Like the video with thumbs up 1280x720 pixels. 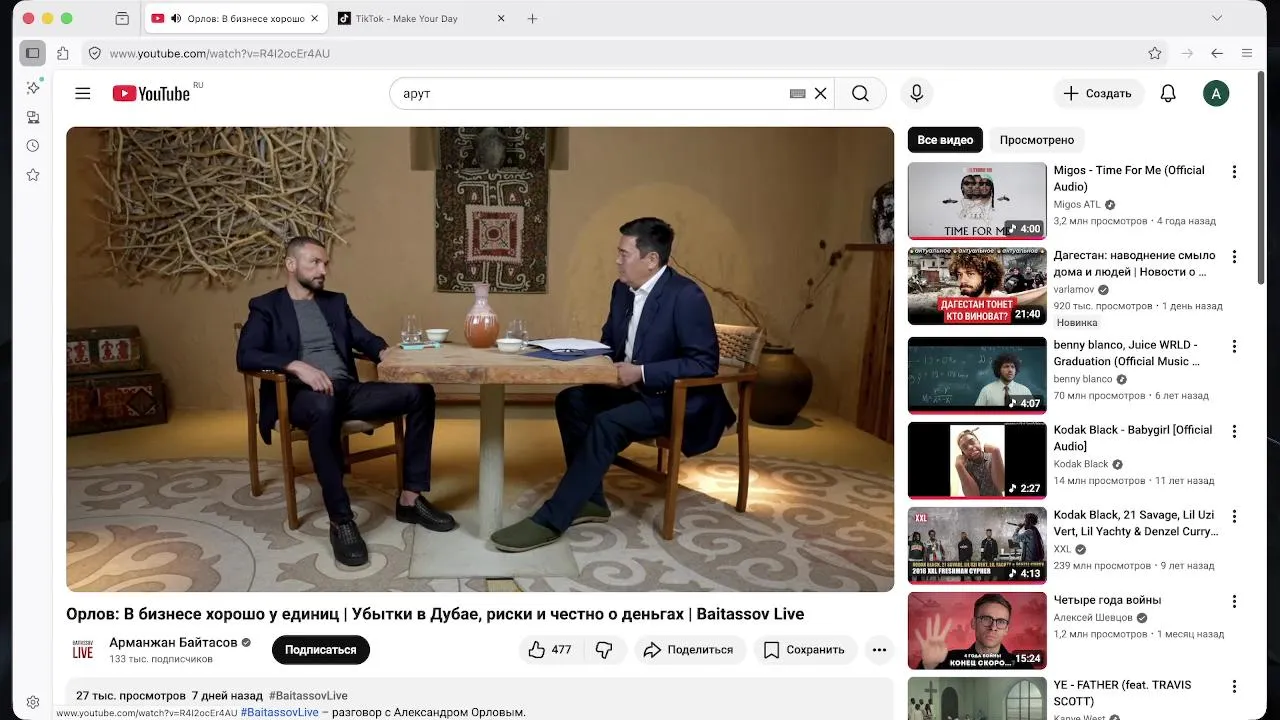pyautogui.click(x=549, y=650)
